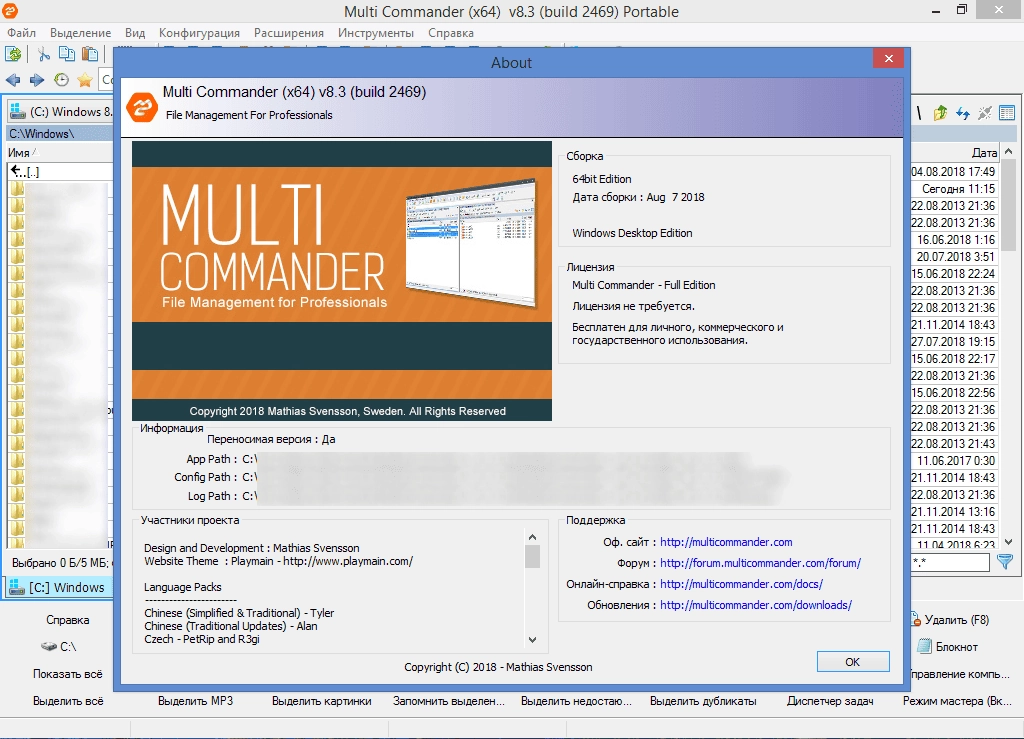Open the history clock icon
The height and width of the screenshot is (739, 1024).
[61, 80]
